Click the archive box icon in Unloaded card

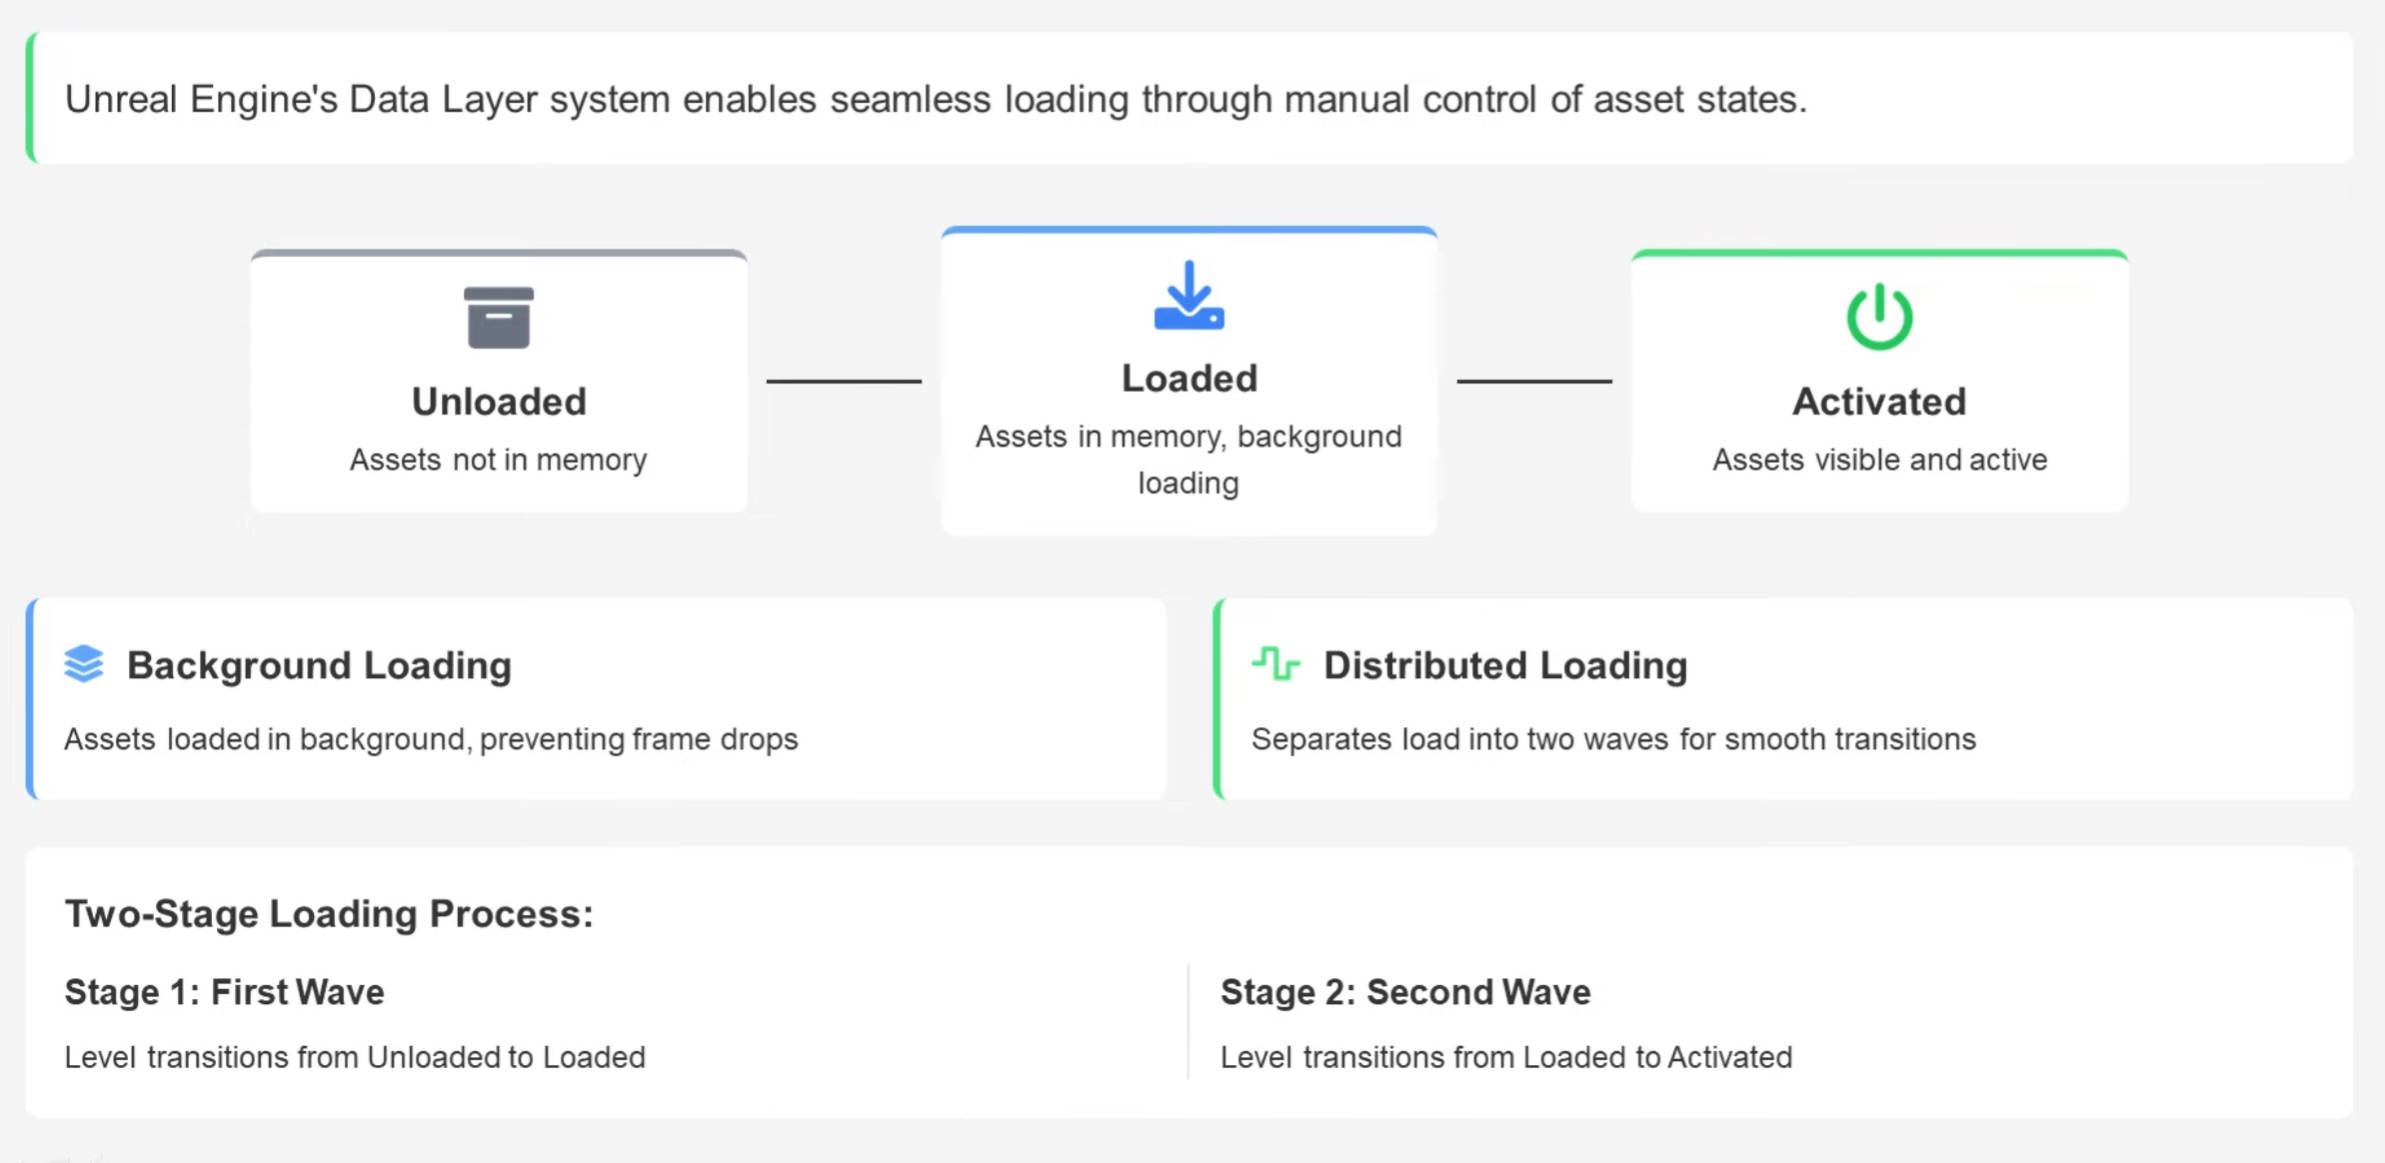pos(498,318)
